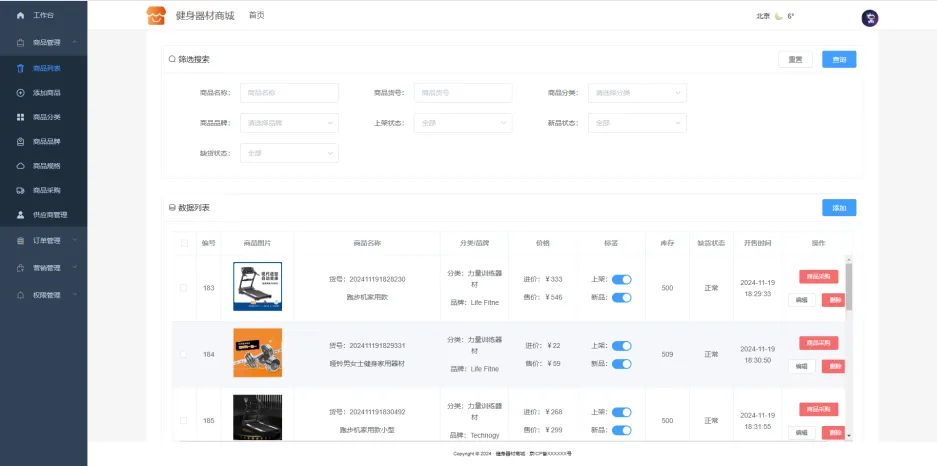Viewport: 937px width, 466px height.
Task: Click the user avatar in top right
Action: pyautogui.click(x=869, y=17)
